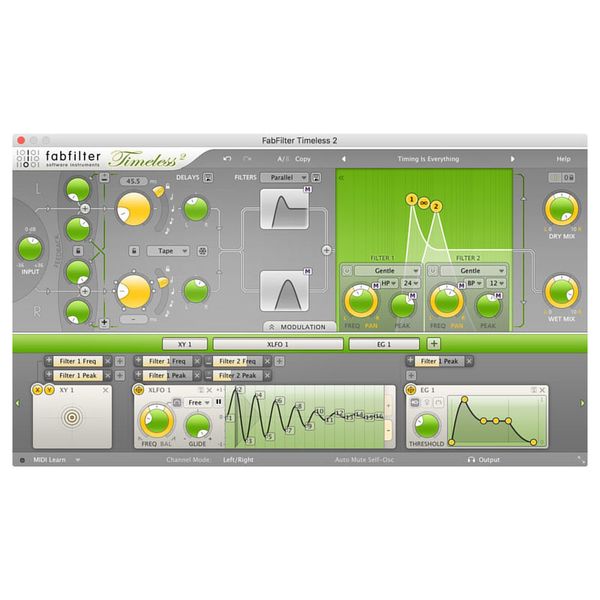This screenshot has height=600, width=600.
Task: Click the Dry Mix knob
Action: click(561, 209)
